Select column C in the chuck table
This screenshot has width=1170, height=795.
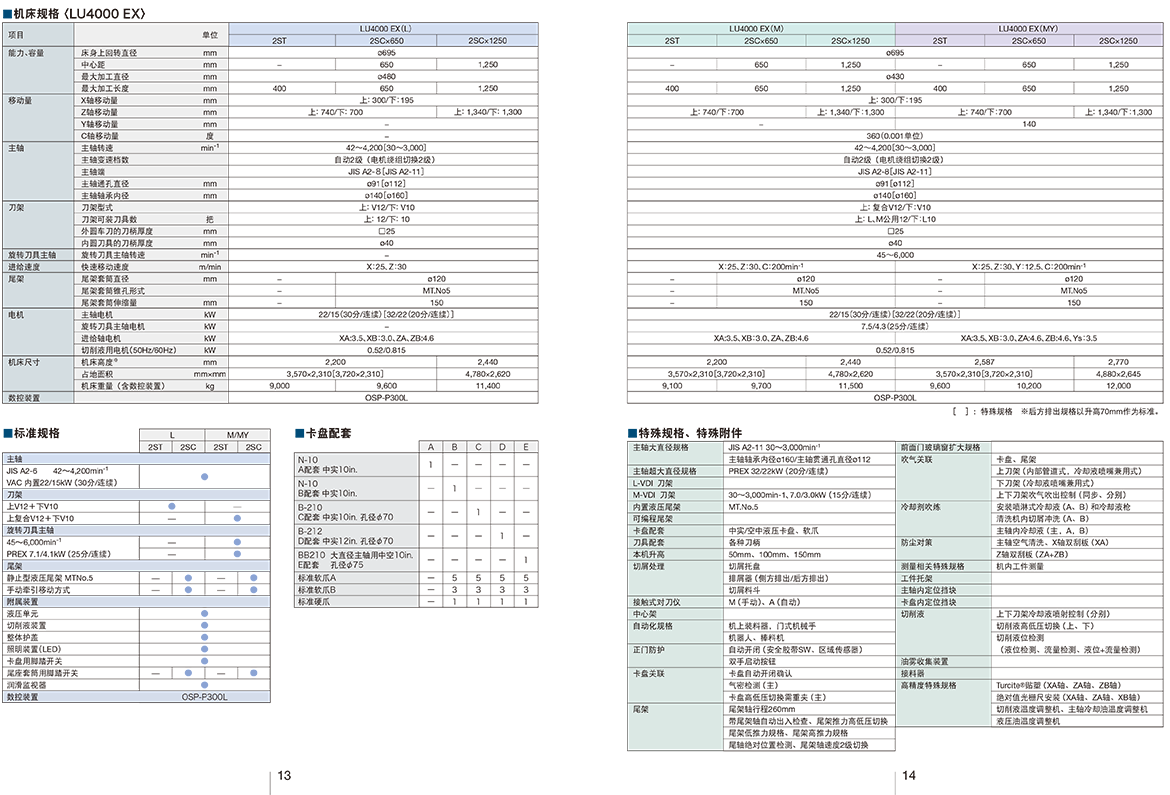pos(478,447)
